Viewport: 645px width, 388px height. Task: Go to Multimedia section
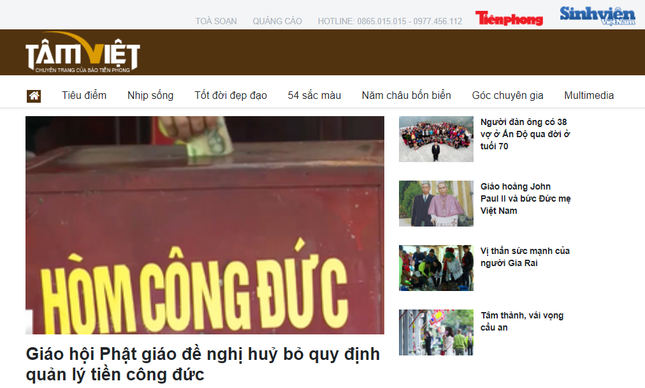point(589,95)
